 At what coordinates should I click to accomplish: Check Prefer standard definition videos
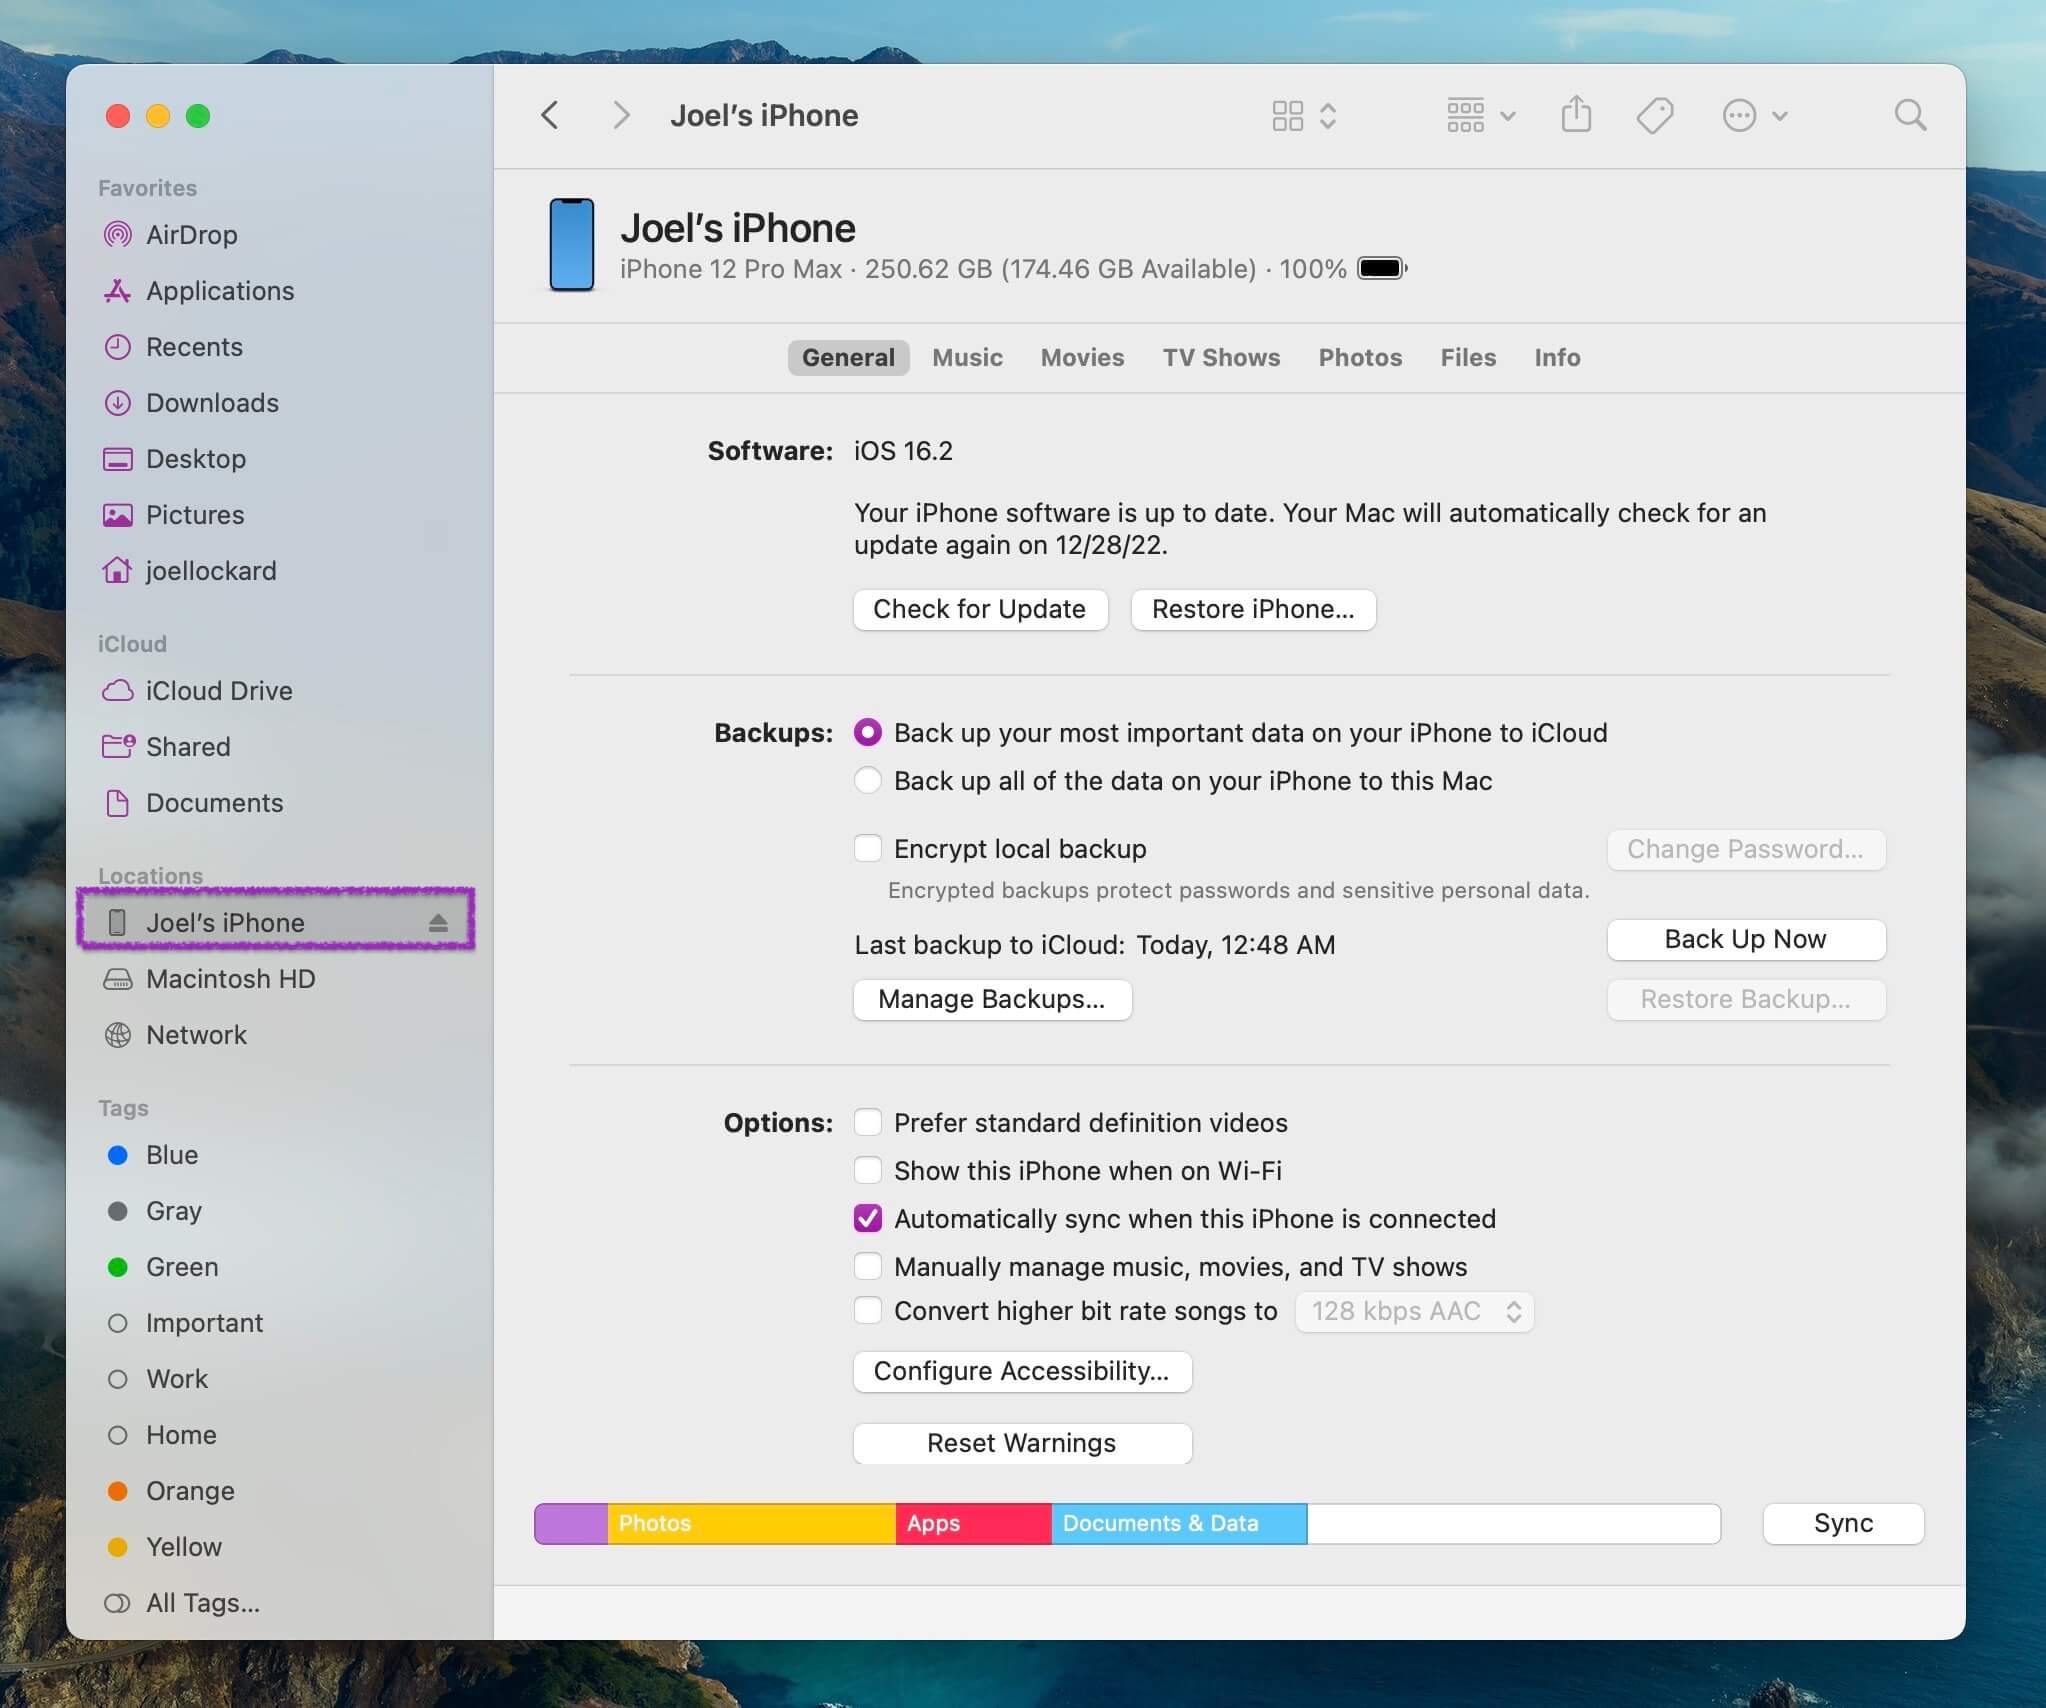click(868, 1123)
